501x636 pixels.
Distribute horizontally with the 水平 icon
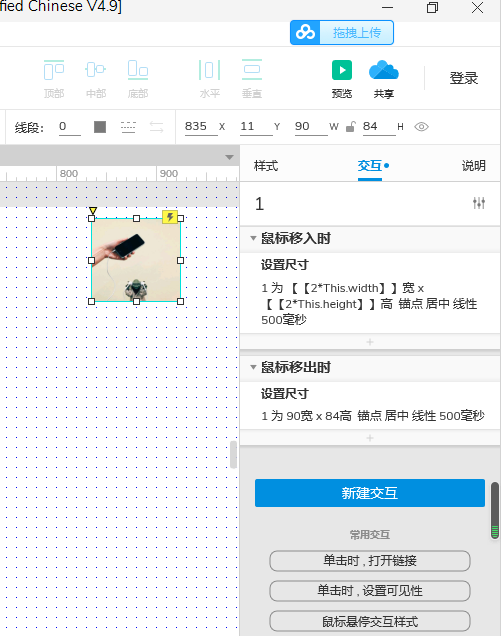point(209,70)
